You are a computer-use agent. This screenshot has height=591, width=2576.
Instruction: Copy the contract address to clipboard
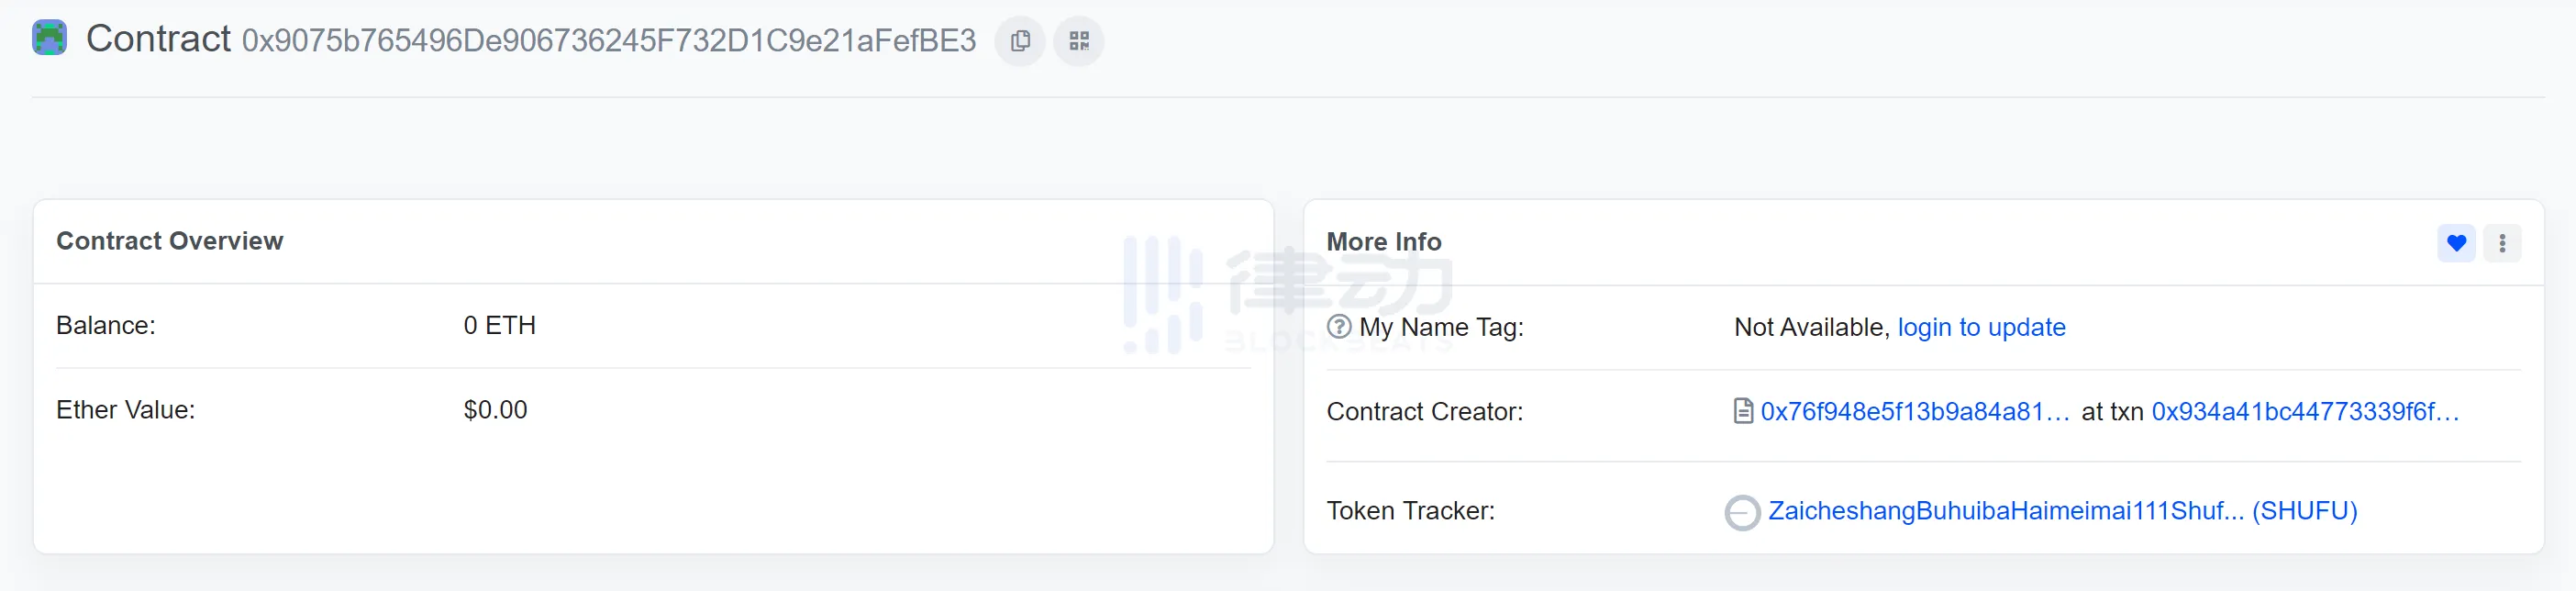(1020, 41)
